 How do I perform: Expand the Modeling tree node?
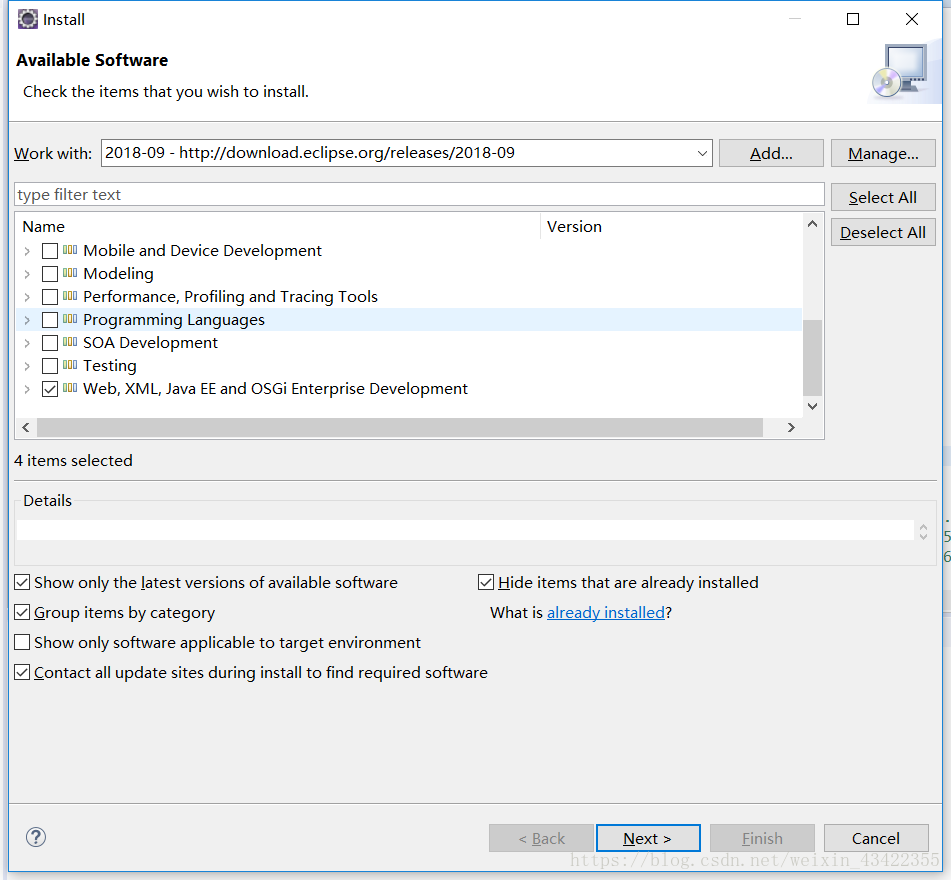pyautogui.click(x=27, y=274)
